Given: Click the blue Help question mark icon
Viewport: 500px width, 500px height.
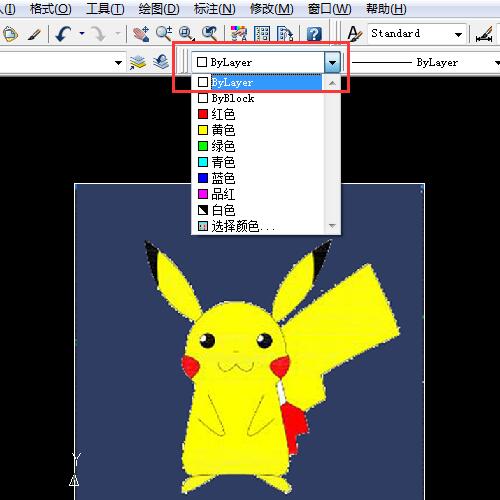Looking at the screenshot, I should coord(314,34).
